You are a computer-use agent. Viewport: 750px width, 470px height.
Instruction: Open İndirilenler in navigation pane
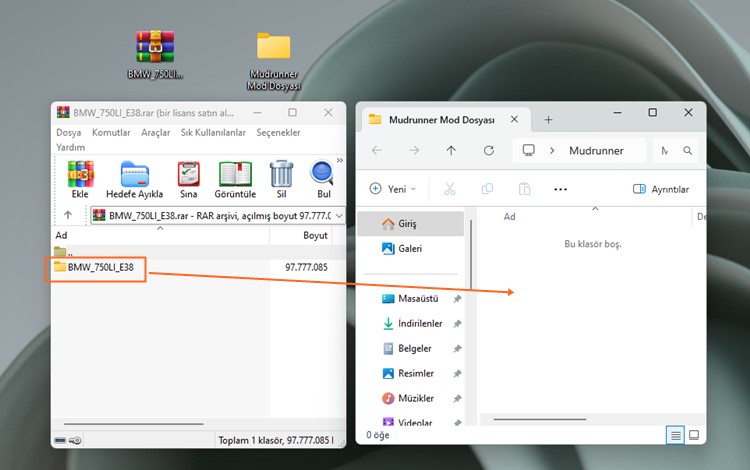click(410, 324)
